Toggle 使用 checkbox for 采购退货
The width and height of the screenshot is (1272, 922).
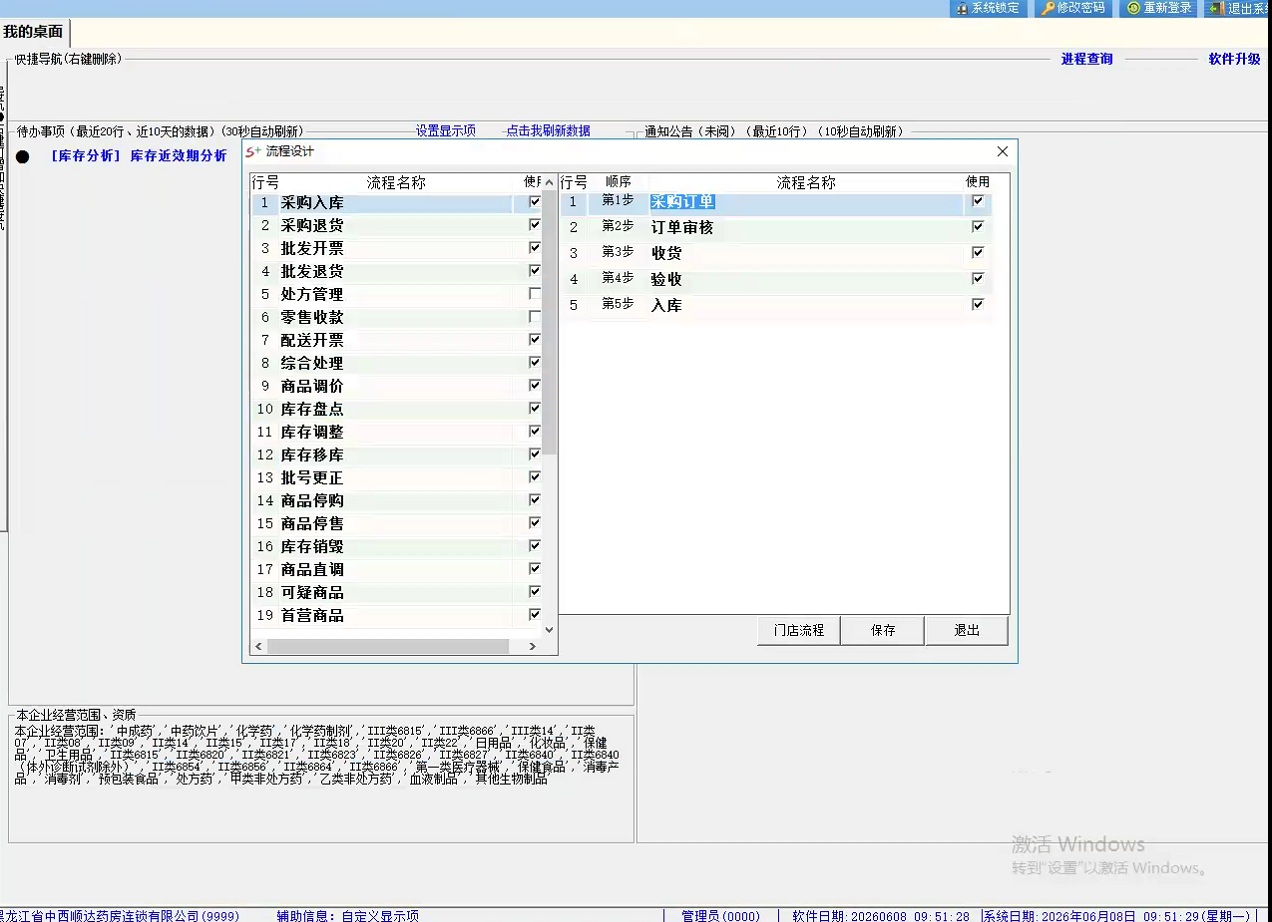click(535, 225)
